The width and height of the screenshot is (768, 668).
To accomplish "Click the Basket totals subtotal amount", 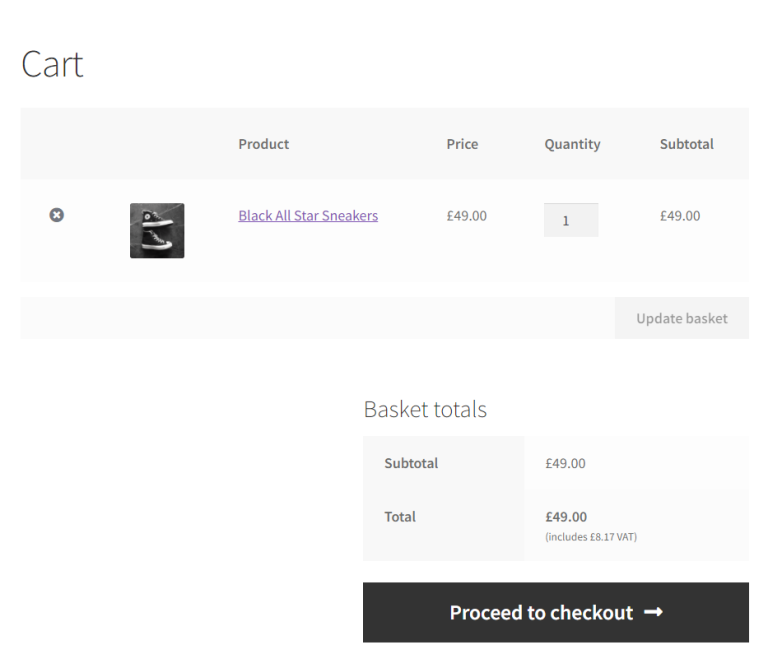I will [565, 463].
